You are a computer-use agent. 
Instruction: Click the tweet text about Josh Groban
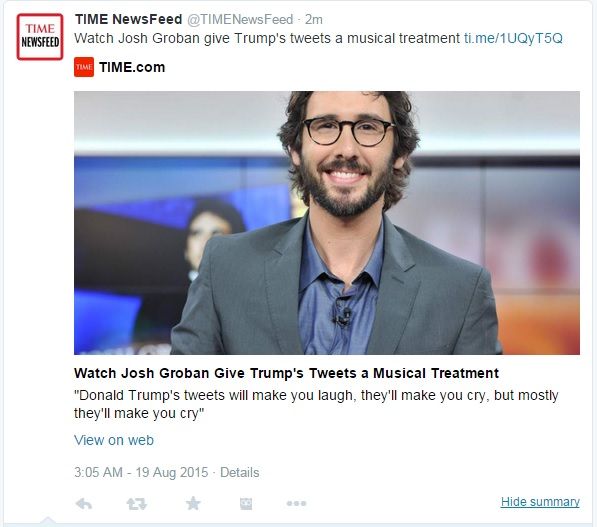(267, 38)
